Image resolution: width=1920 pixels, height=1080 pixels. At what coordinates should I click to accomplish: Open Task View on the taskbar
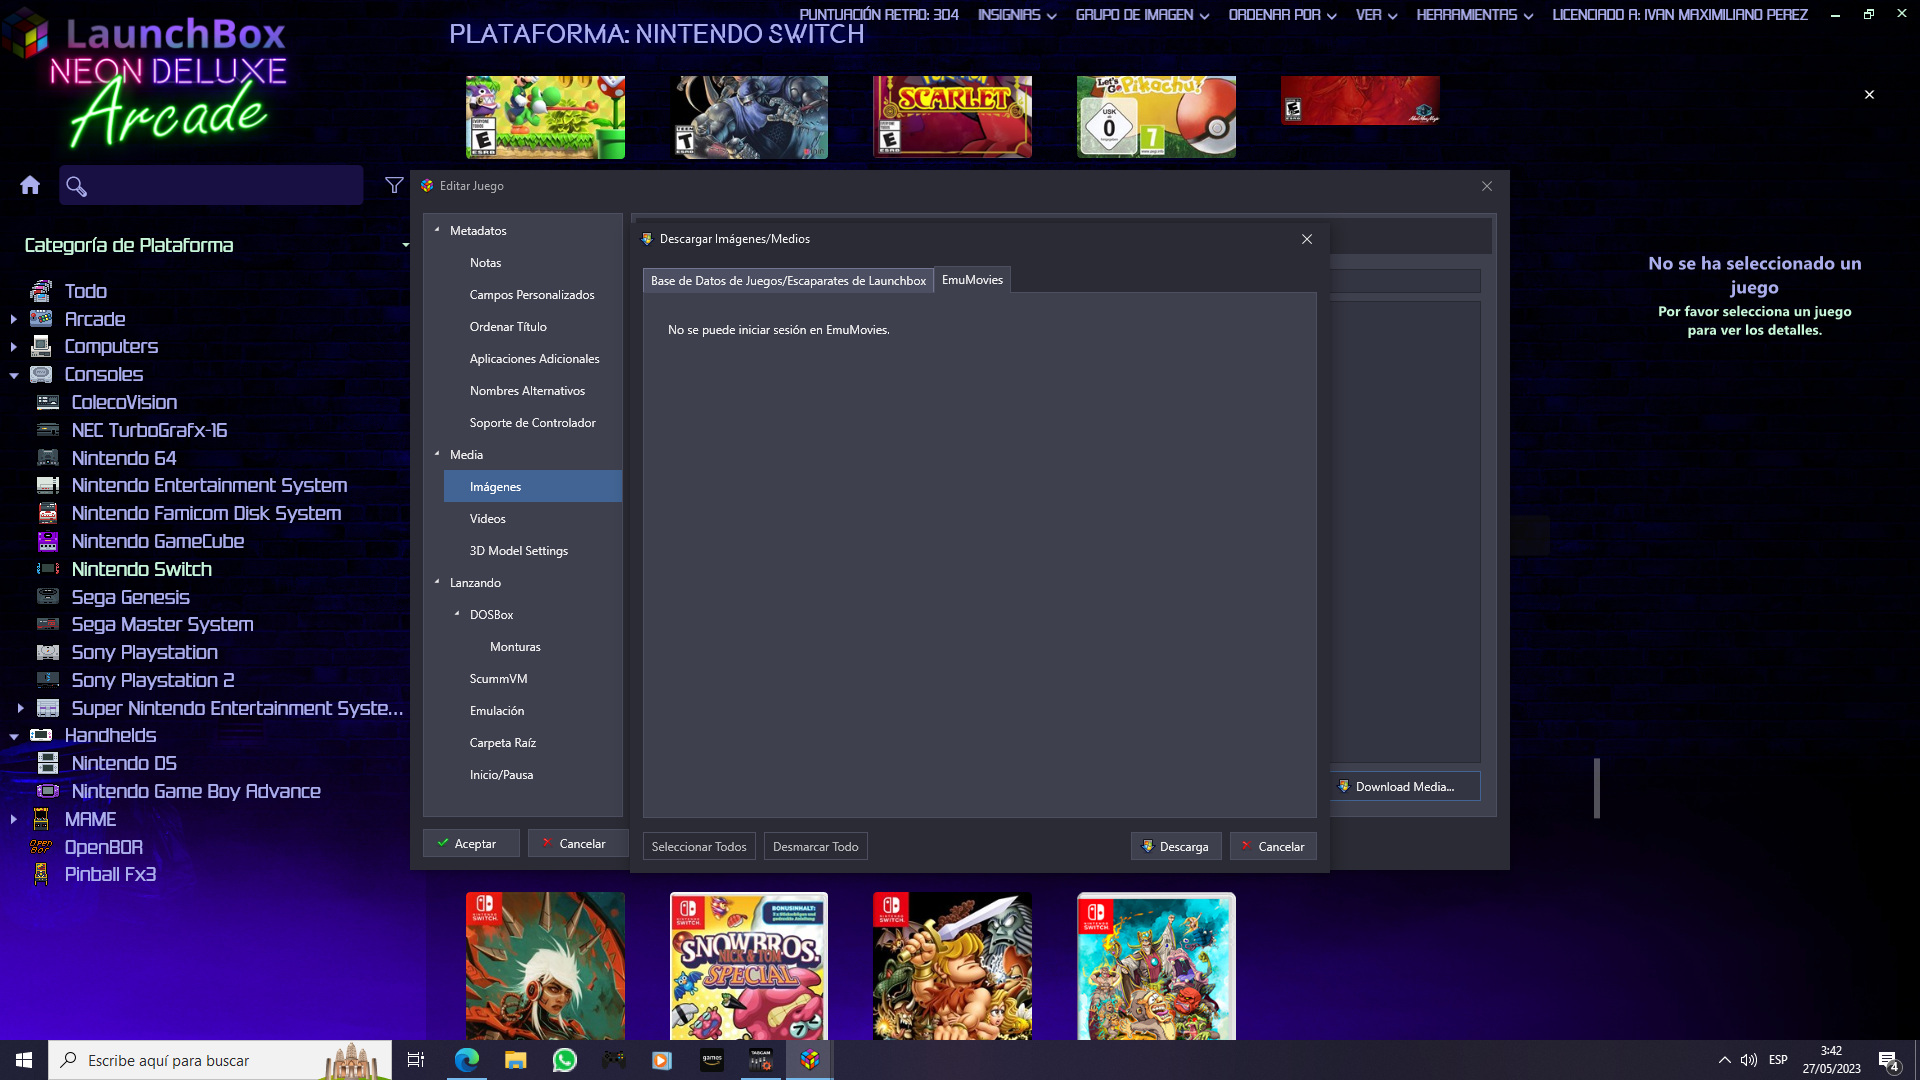(x=416, y=1060)
